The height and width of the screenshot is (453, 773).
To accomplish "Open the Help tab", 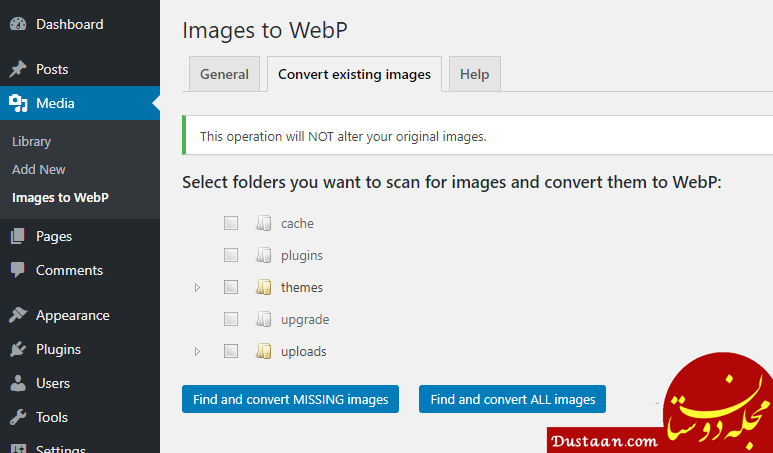I will click(475, 74).
